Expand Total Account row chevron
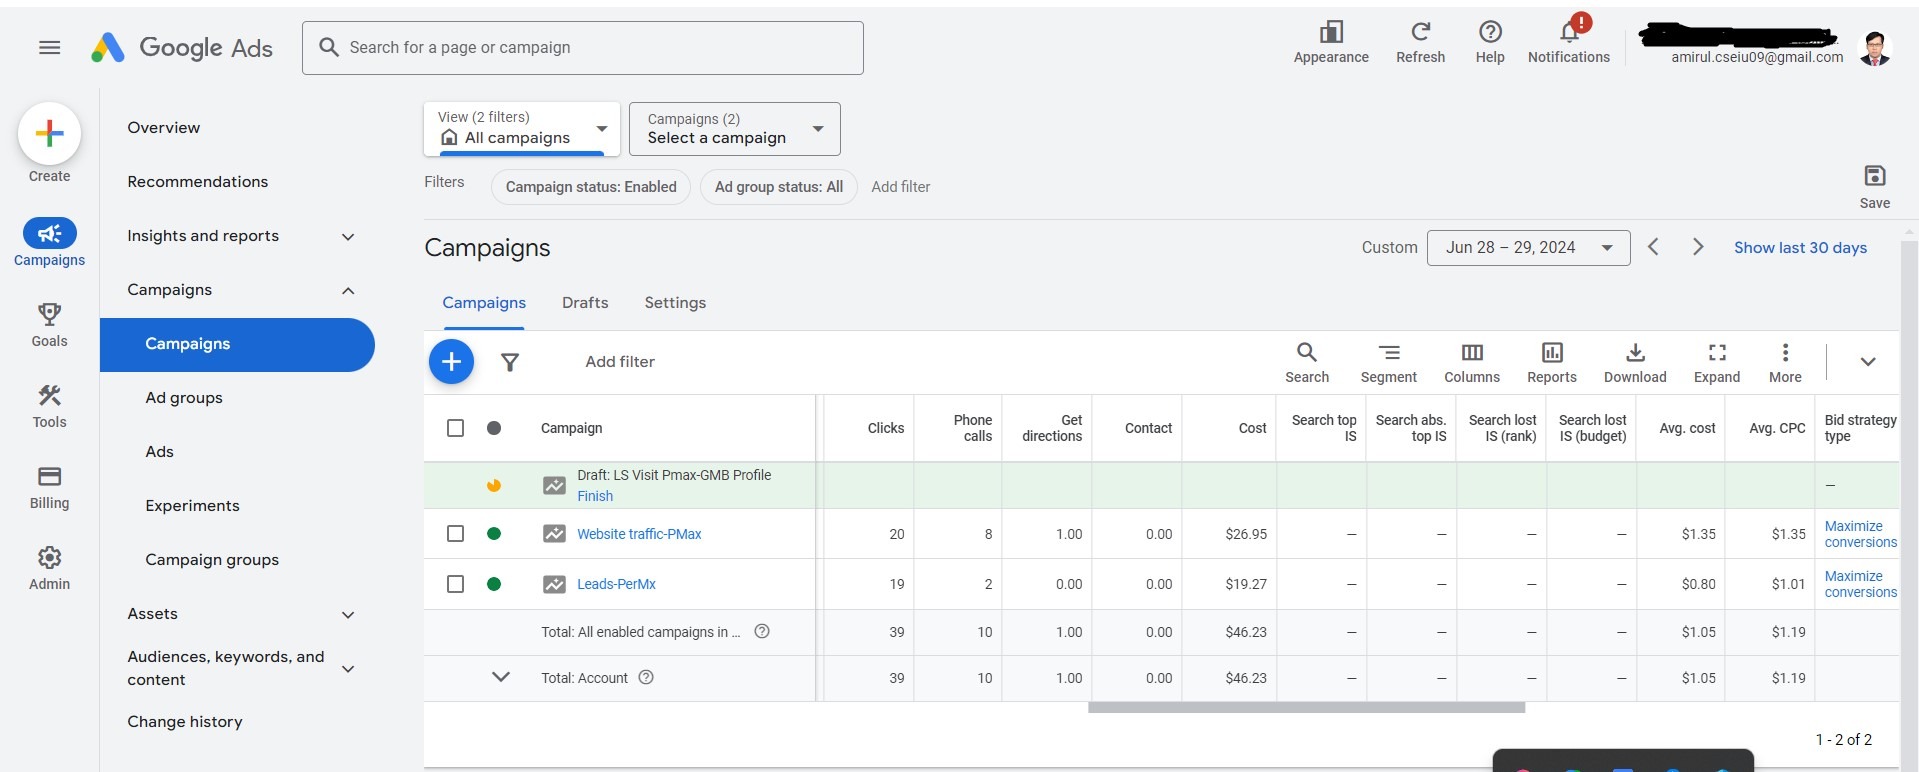This screenshot has width=1919, height=772. pos(501,677)
